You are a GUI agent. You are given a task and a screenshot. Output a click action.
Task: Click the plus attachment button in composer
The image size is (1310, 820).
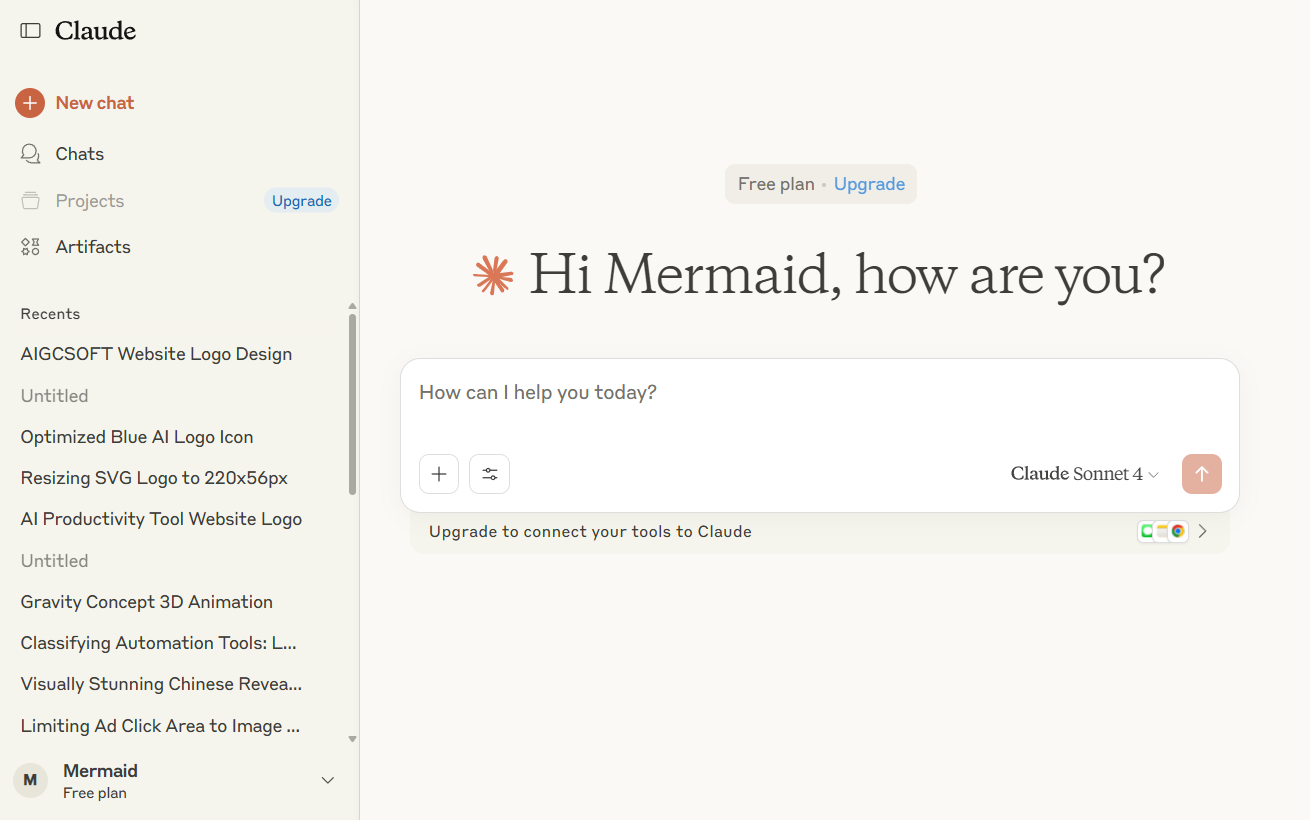pos(439,474)
